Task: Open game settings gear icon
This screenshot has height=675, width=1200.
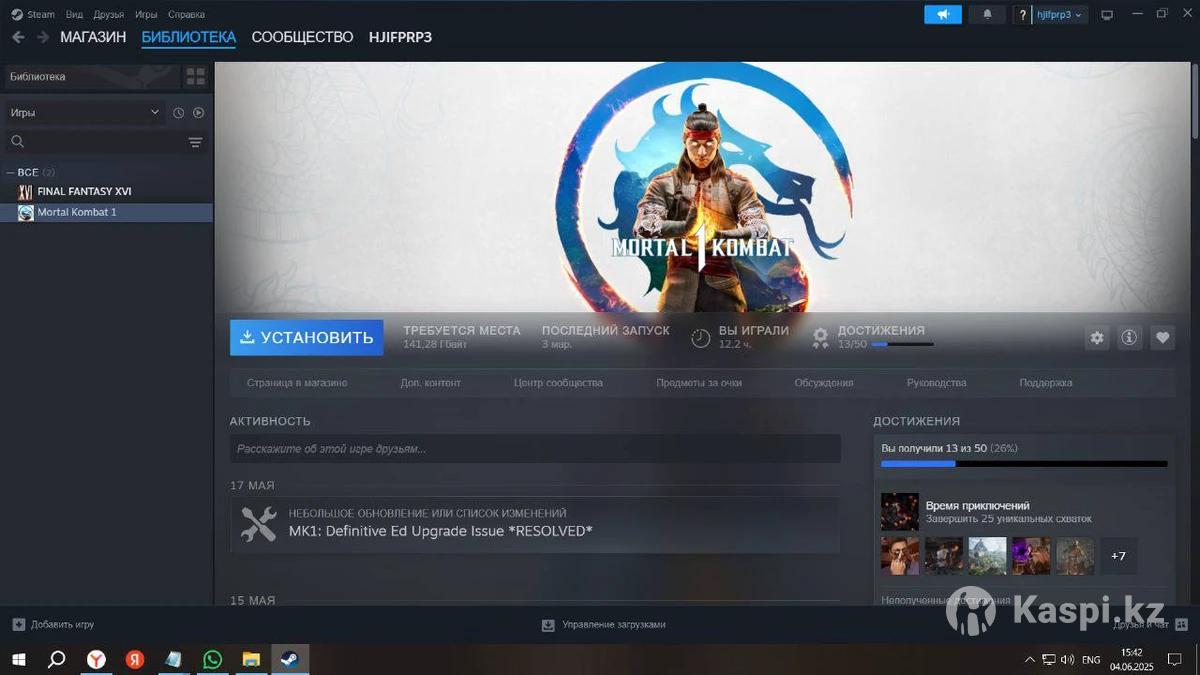Action: pos(1097,338)
